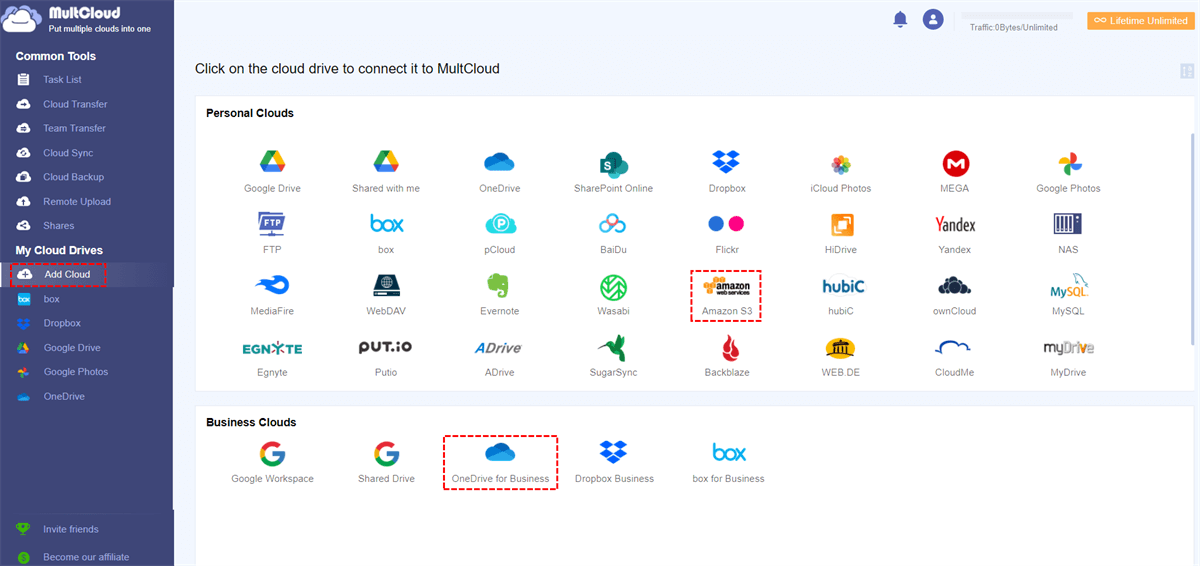
Task: Click the vertical scrollbar of cloud list
Action: coord(1191,240)
